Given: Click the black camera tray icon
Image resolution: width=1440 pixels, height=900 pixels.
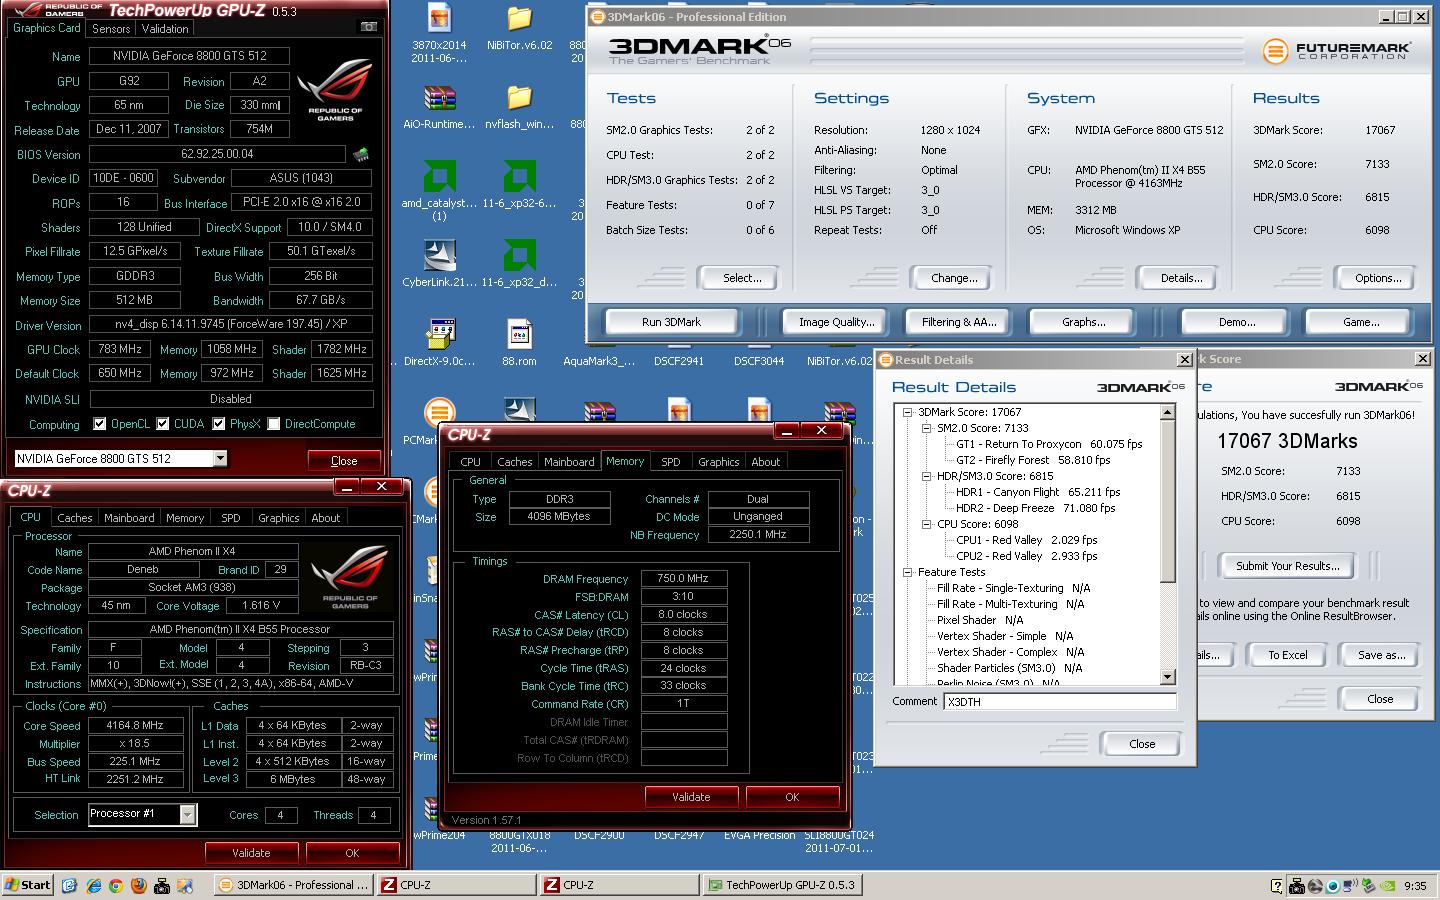Looking at the screenshot, I should coord(1297,885).
